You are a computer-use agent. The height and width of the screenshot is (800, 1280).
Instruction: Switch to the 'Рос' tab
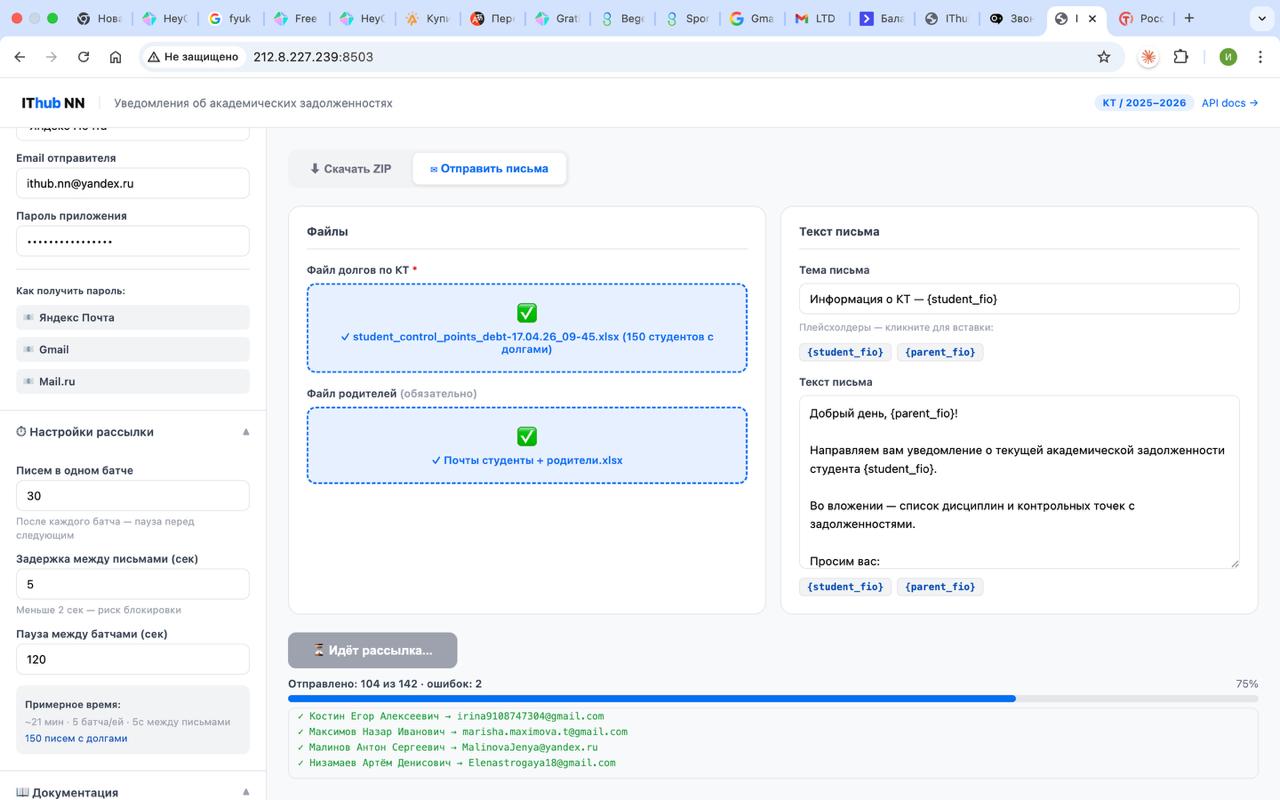(1142, 18)
